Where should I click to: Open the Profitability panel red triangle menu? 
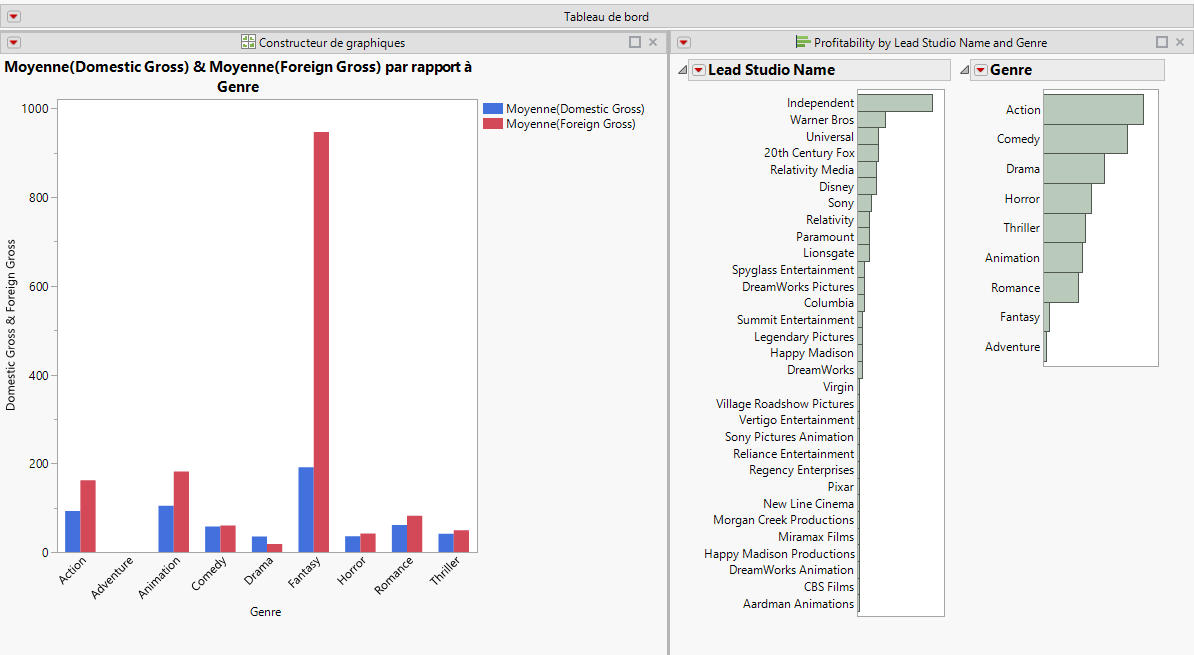click(x=682, y=42)
